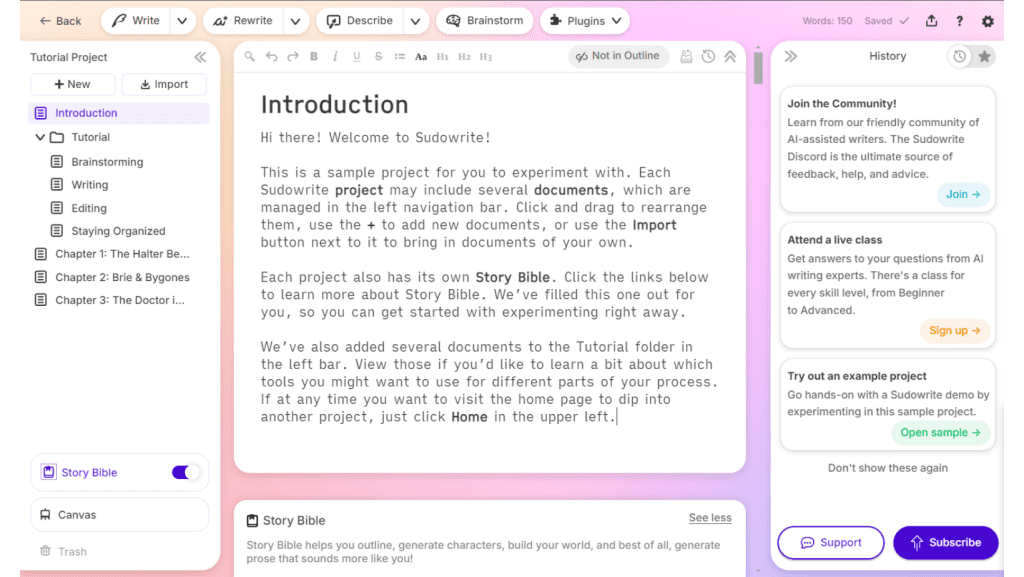Screen dimensions: 1024x577
Task: Open the Plugins dropdown menu
Action: 585,21
